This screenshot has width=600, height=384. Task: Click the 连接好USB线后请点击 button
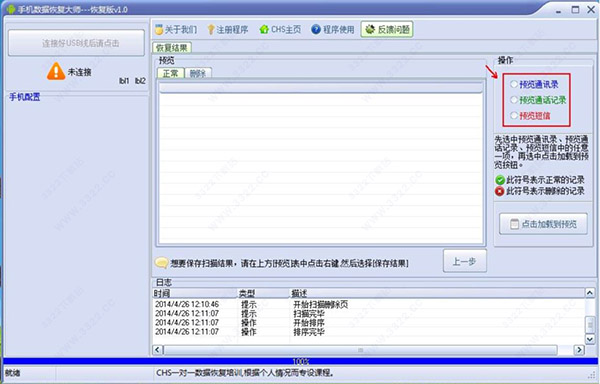click(77, 43)
